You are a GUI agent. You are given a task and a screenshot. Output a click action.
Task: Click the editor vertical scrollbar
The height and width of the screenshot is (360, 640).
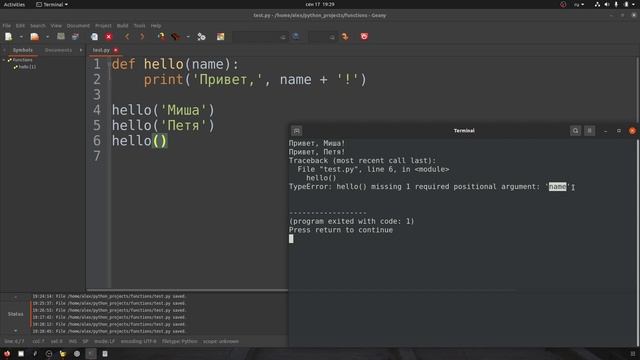[x=637, y=90]
